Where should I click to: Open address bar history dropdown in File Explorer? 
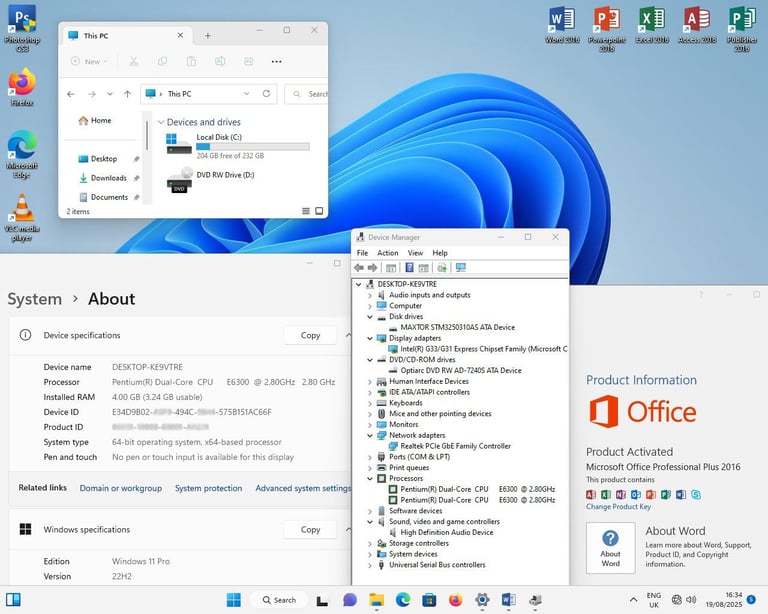click(246, 94)
